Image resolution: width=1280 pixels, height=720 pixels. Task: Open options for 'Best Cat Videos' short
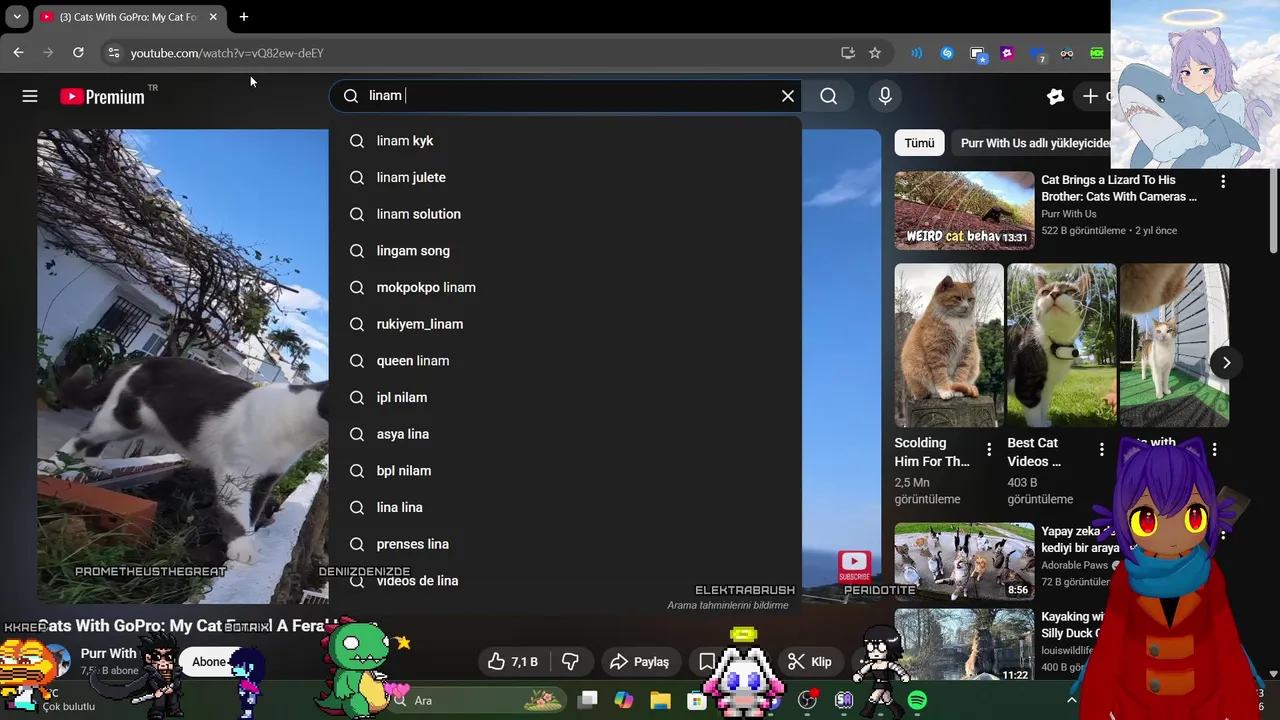(1101, 450)
